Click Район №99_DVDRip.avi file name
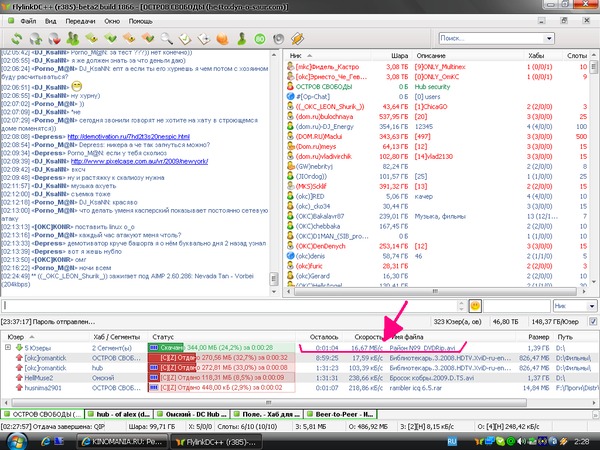This screenshot has width=600, height=450. tap(422, 348)
